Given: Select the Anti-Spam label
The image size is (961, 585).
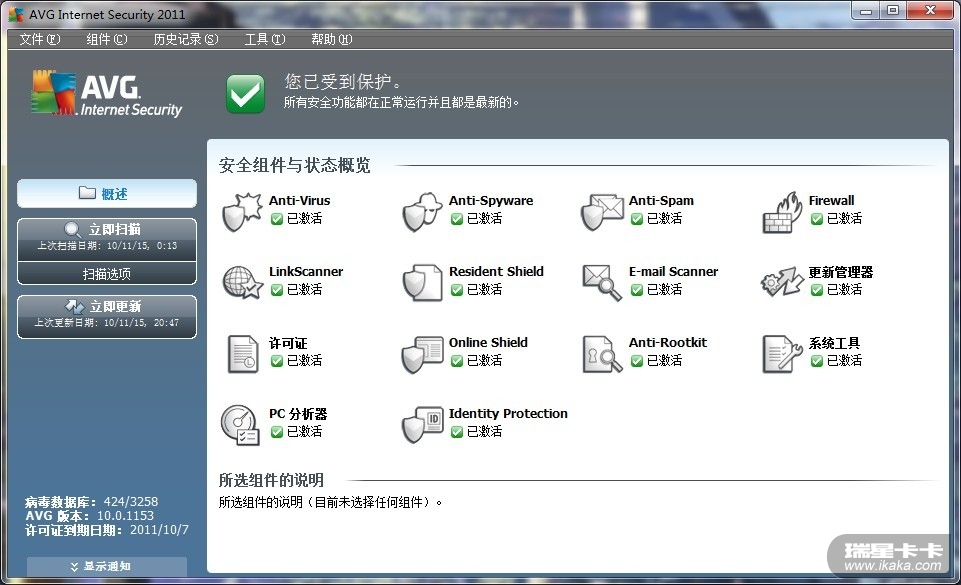Looking at the screenshot, I should pyautogui.click(x=661, y=200).
